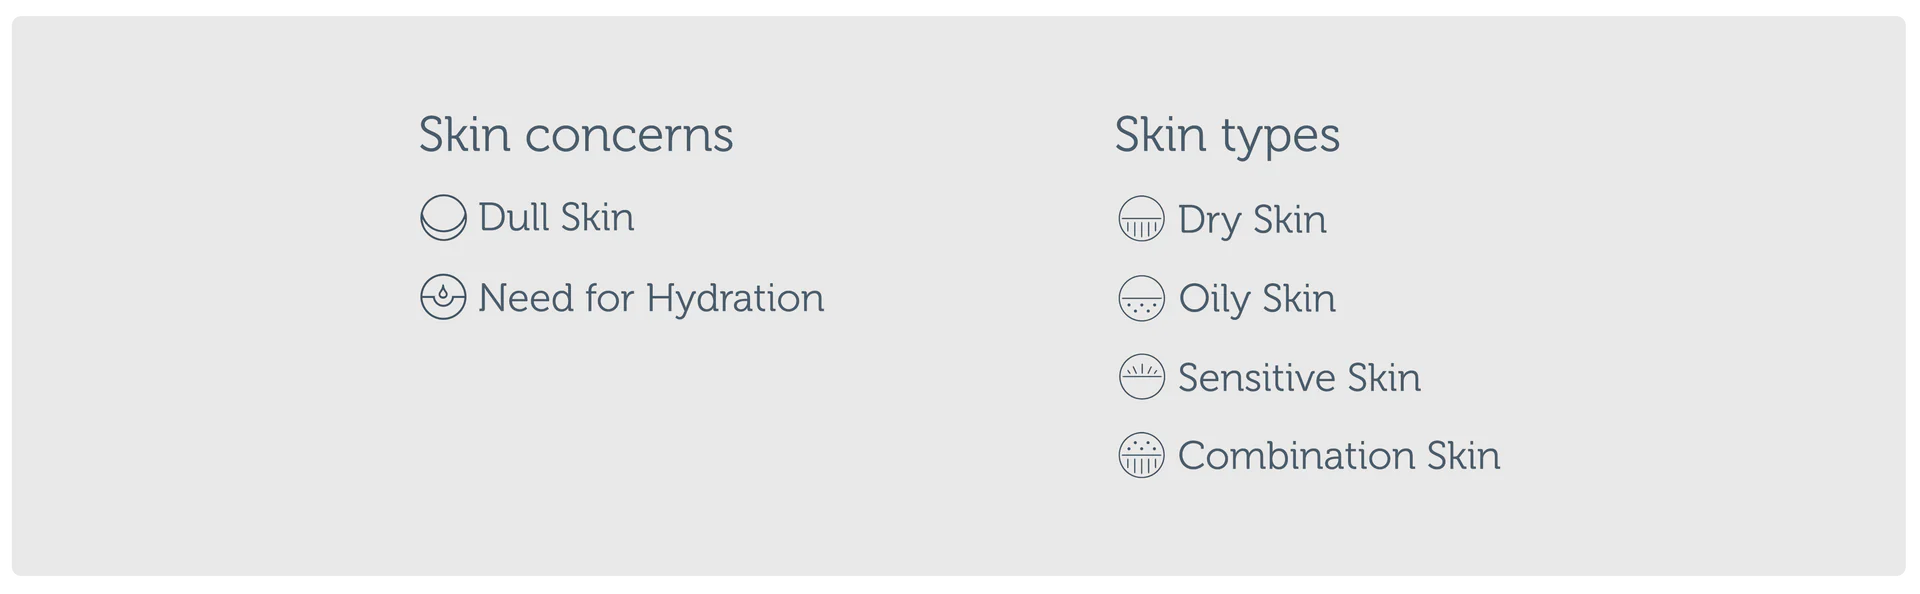Select the Sensitive Skin text label

[1299, 377]
